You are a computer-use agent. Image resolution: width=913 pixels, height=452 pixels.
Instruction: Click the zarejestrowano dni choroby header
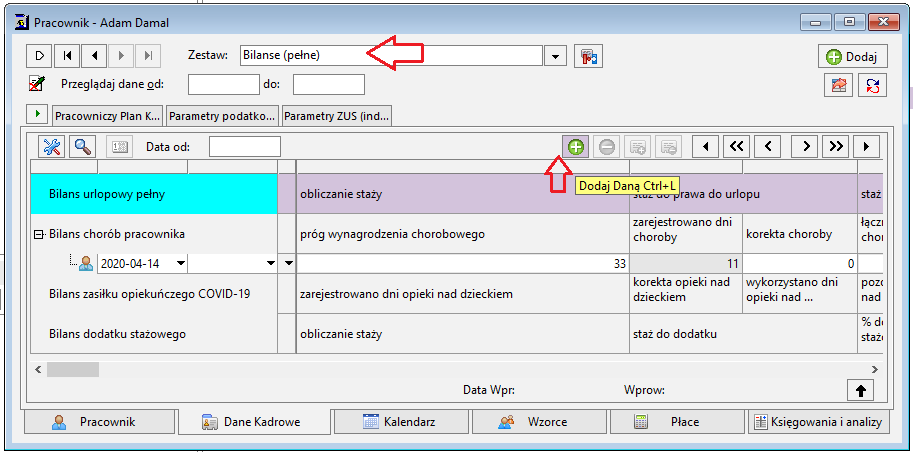pyautogui.click(x=686, y=234)
